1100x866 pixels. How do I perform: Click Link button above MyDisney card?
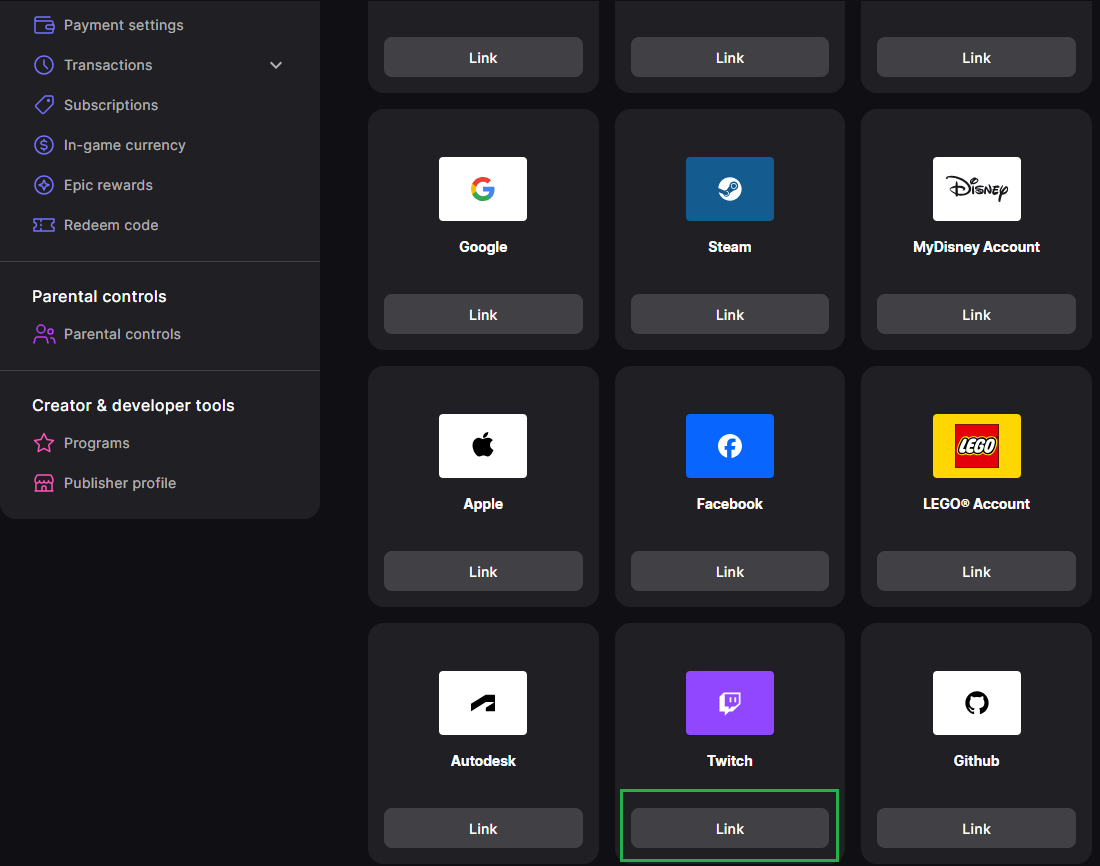click(x=977, y=58)
